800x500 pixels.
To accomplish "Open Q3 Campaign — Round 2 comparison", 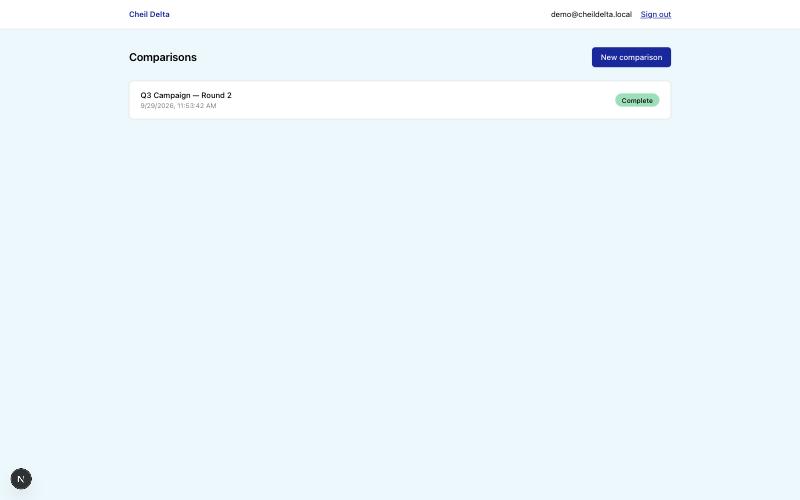I will pyautogui.click(x=400, y=100).
